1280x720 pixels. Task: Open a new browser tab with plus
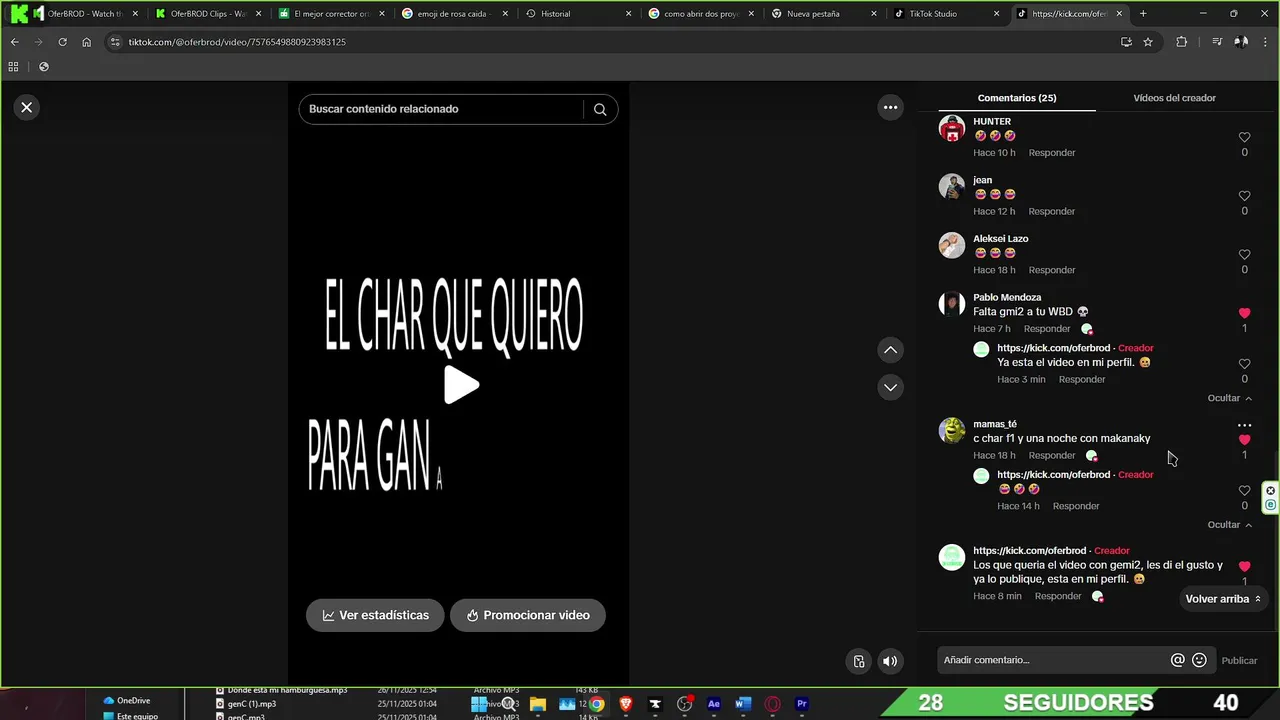[x=1143, y=14]
